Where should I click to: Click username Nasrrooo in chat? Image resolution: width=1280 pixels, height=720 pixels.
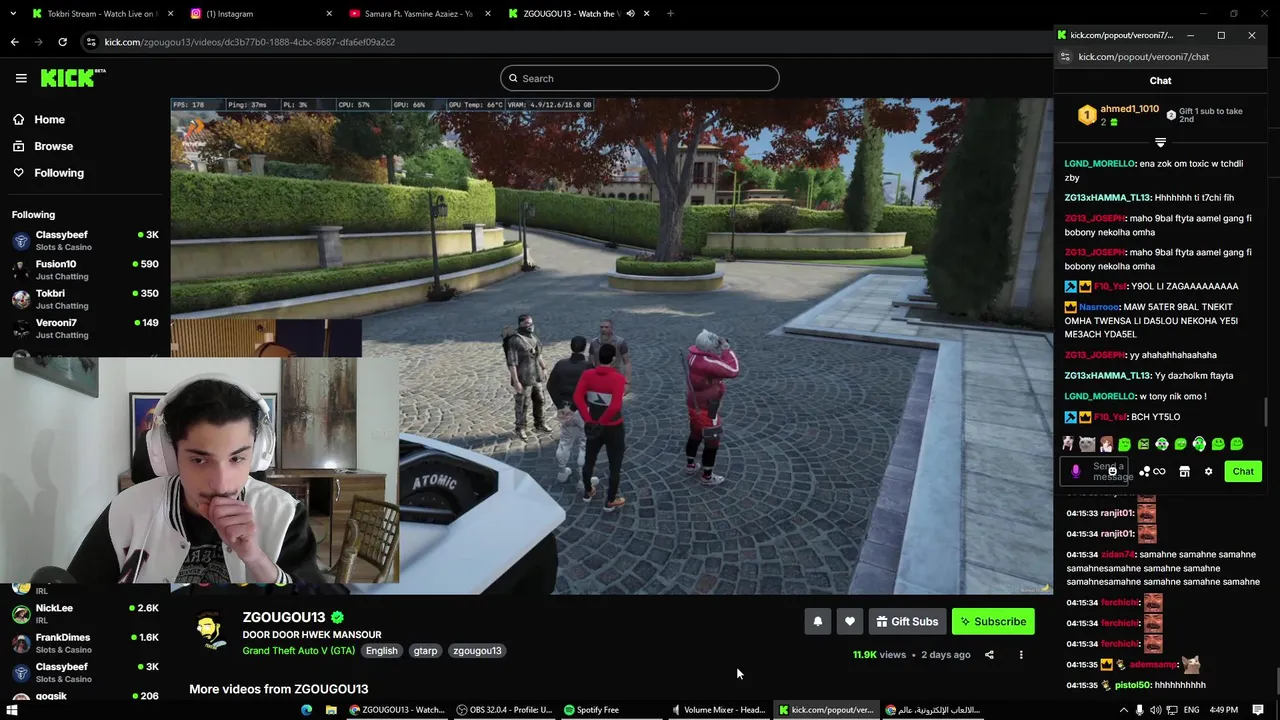click(x=1099, y=307)
